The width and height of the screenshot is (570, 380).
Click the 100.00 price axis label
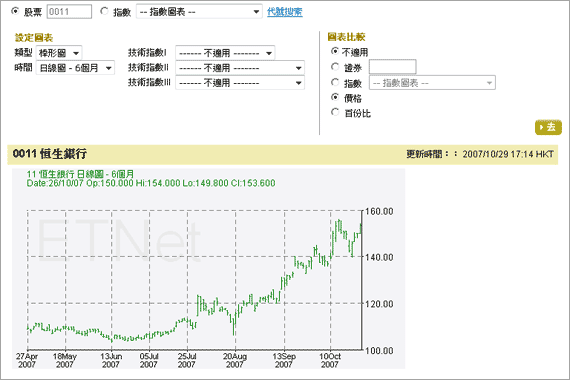tap(379, 351)
